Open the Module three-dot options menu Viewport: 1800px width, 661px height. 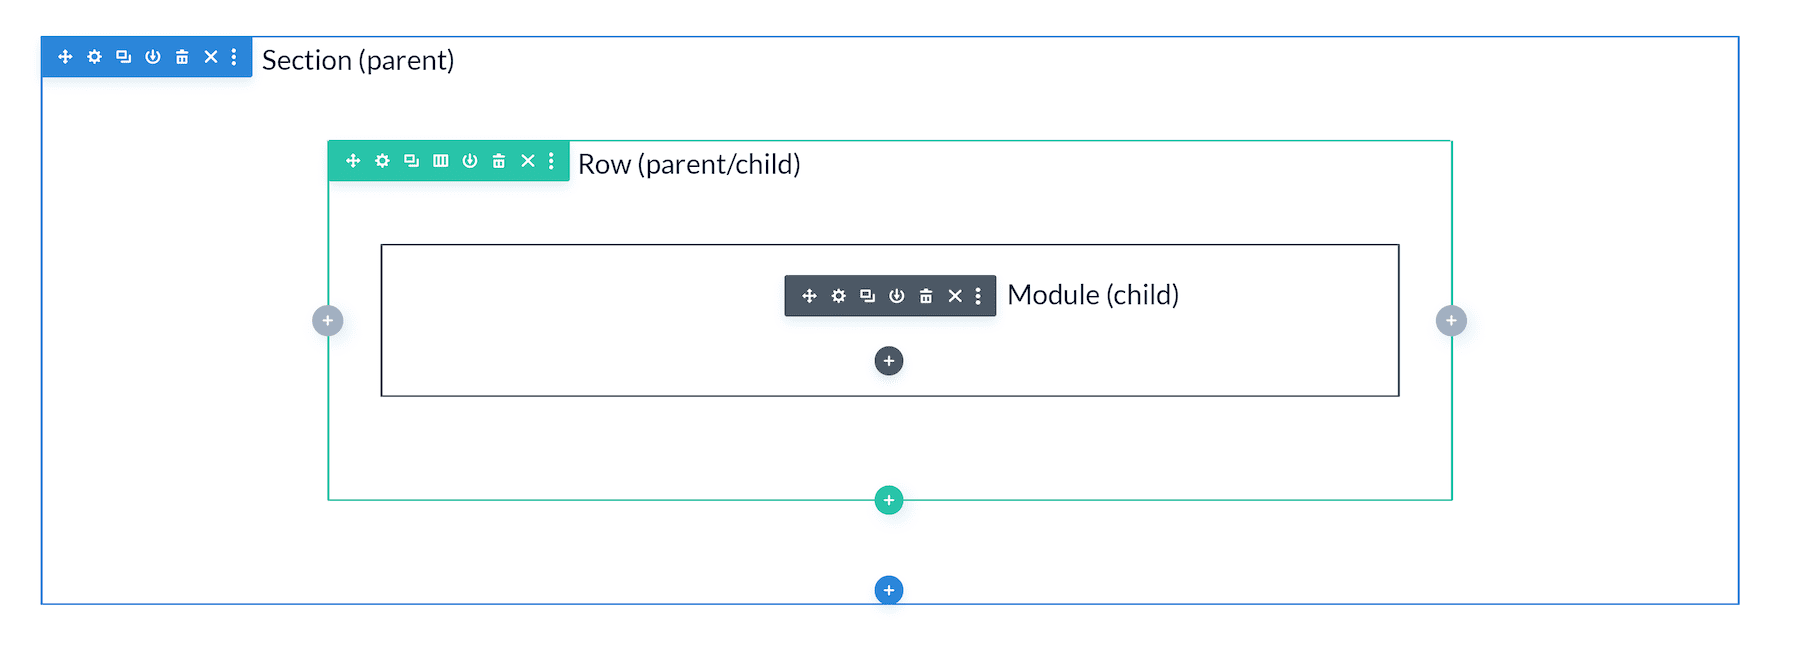[x=978, y=295]
